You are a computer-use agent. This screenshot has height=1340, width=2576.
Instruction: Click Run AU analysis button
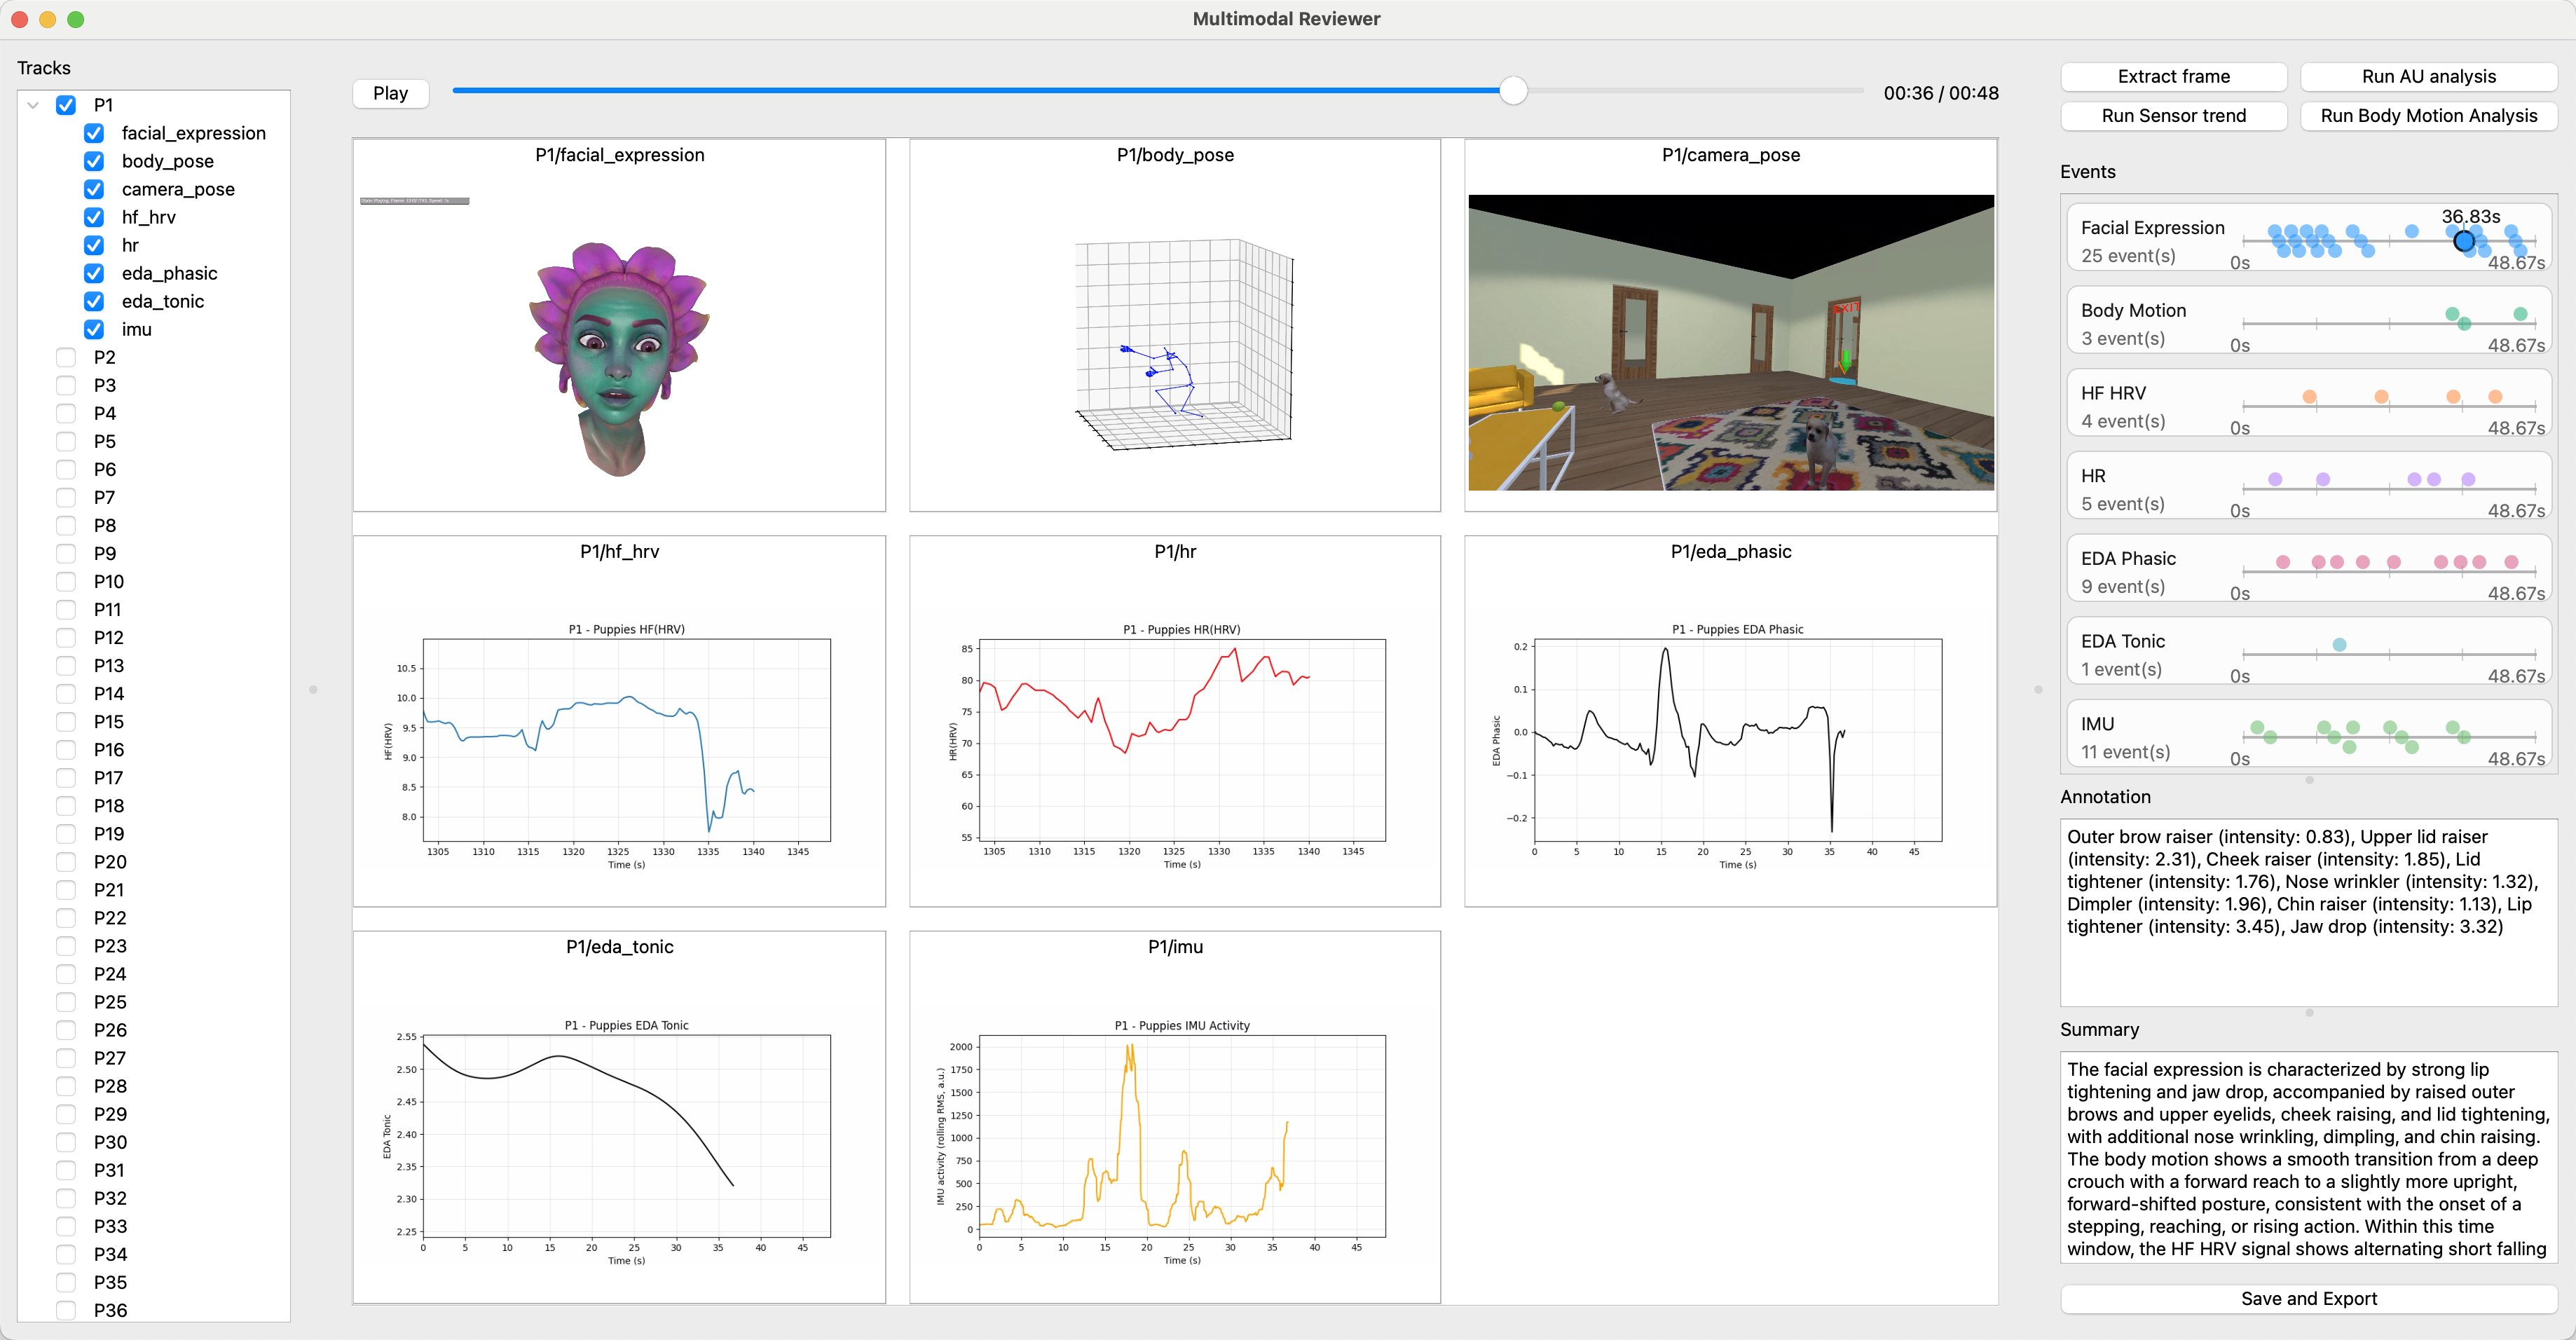point(2428,77)
